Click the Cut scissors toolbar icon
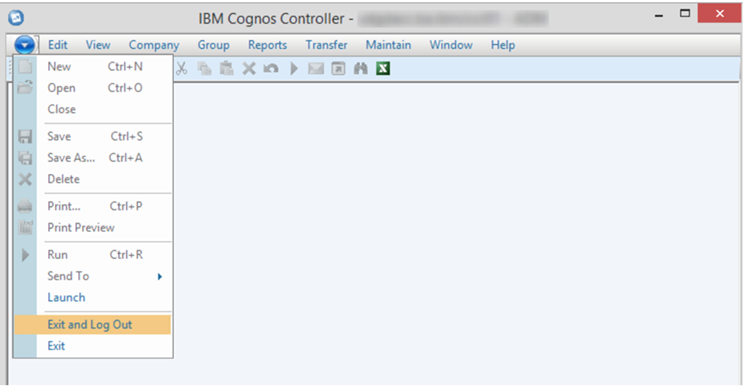The image size is (745, 389). pyautogui.click(x=181, y=68)
